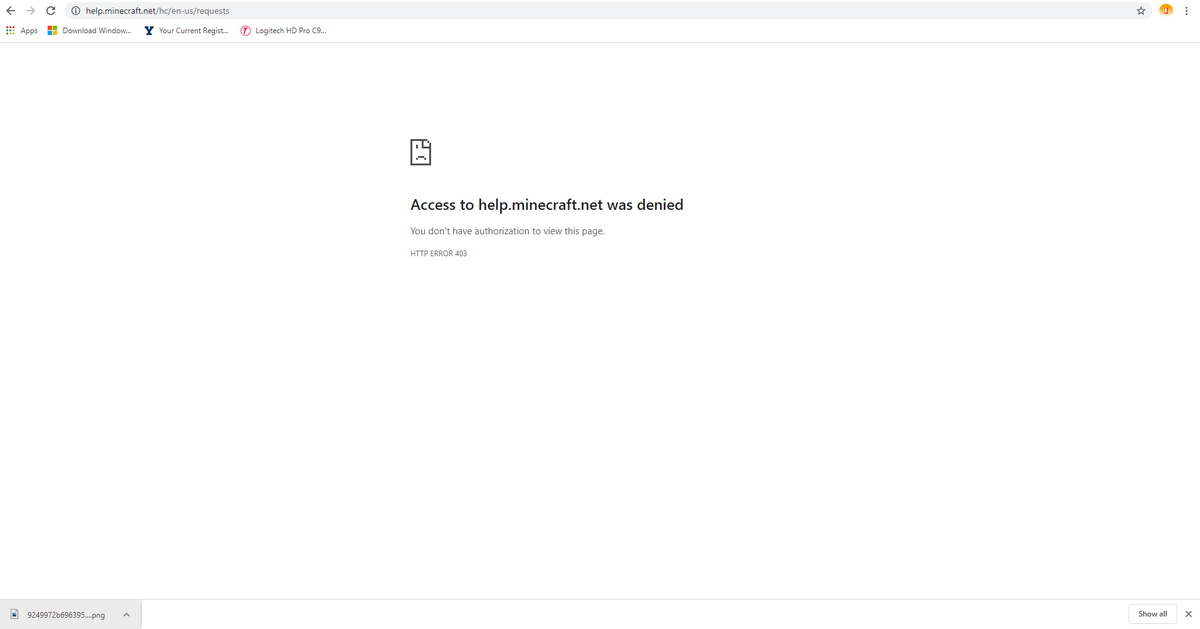Go back to the previous page
Viewport: 1200px width, 629px height.
[x=10, y=10]
